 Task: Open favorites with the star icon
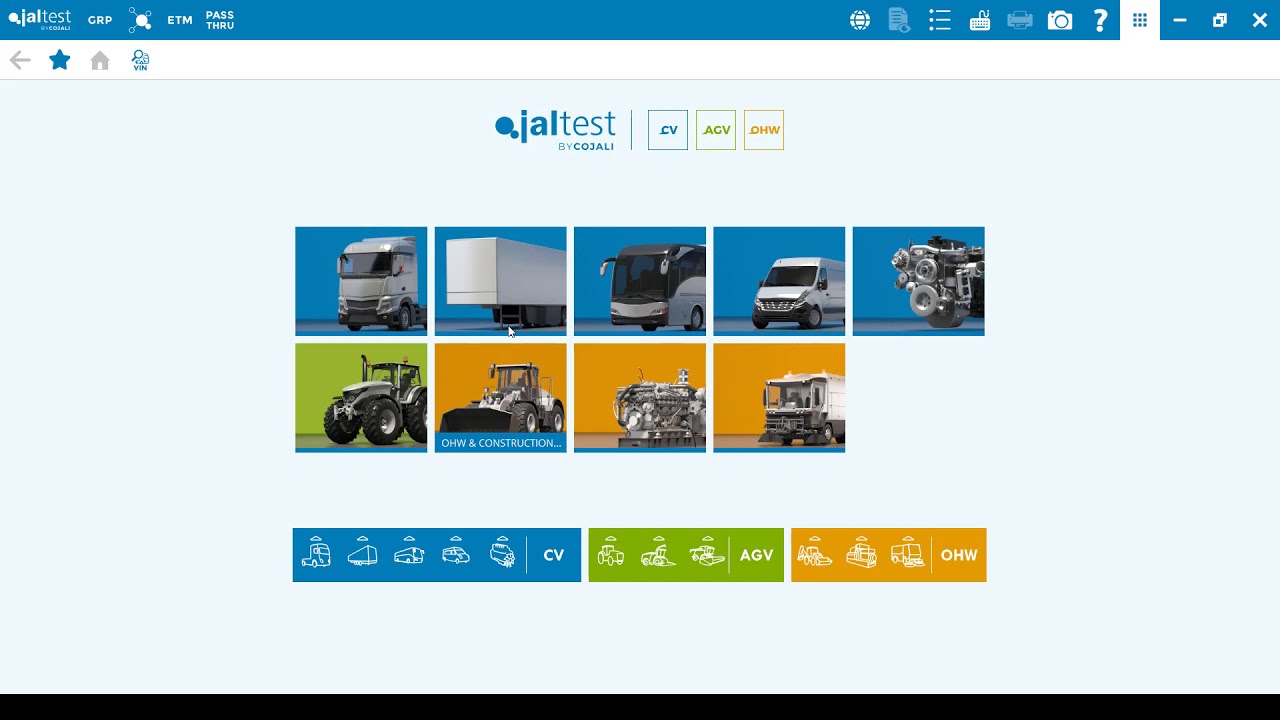[60, 60]
